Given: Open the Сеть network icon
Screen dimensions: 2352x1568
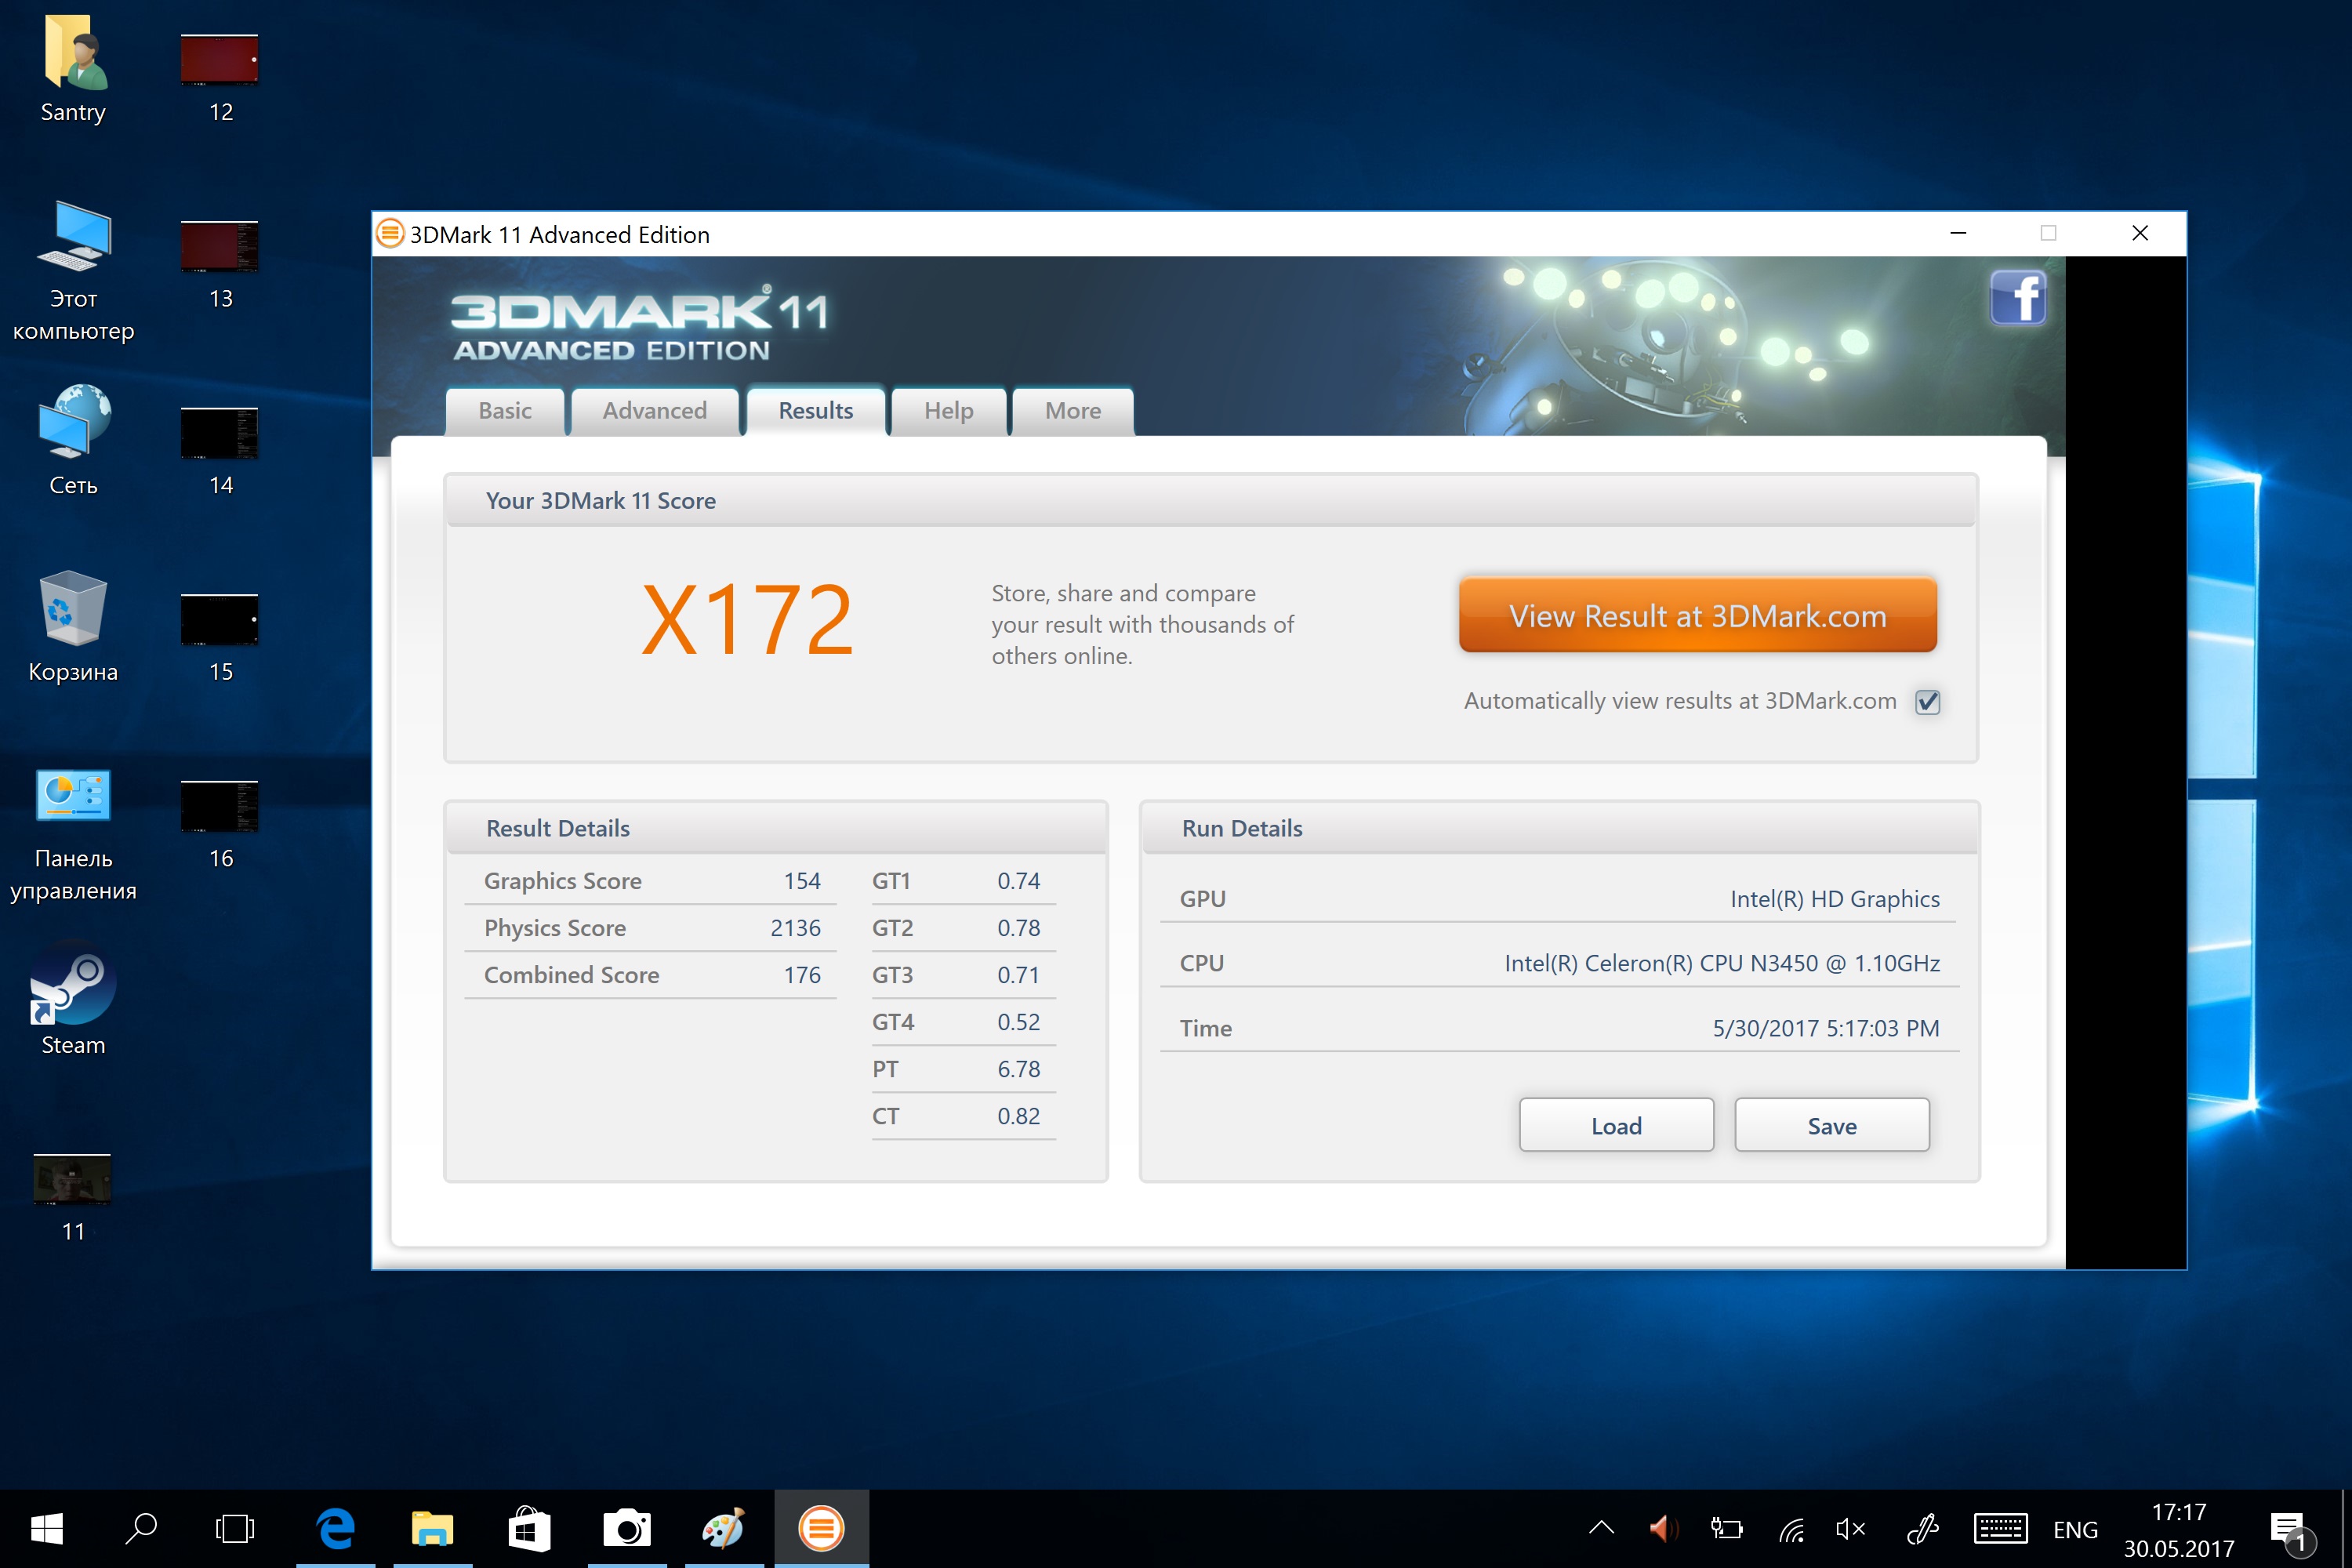Looking at the screenshot, I should [73, 441].
